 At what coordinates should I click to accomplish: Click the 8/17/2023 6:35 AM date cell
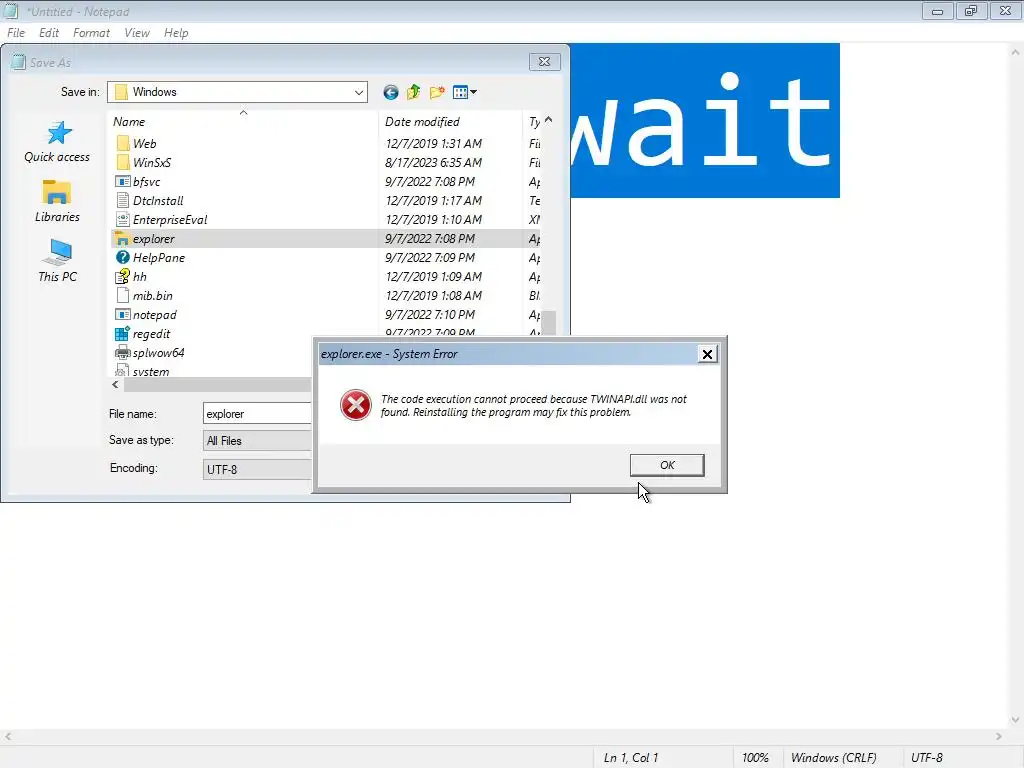(x=434, y=163)
